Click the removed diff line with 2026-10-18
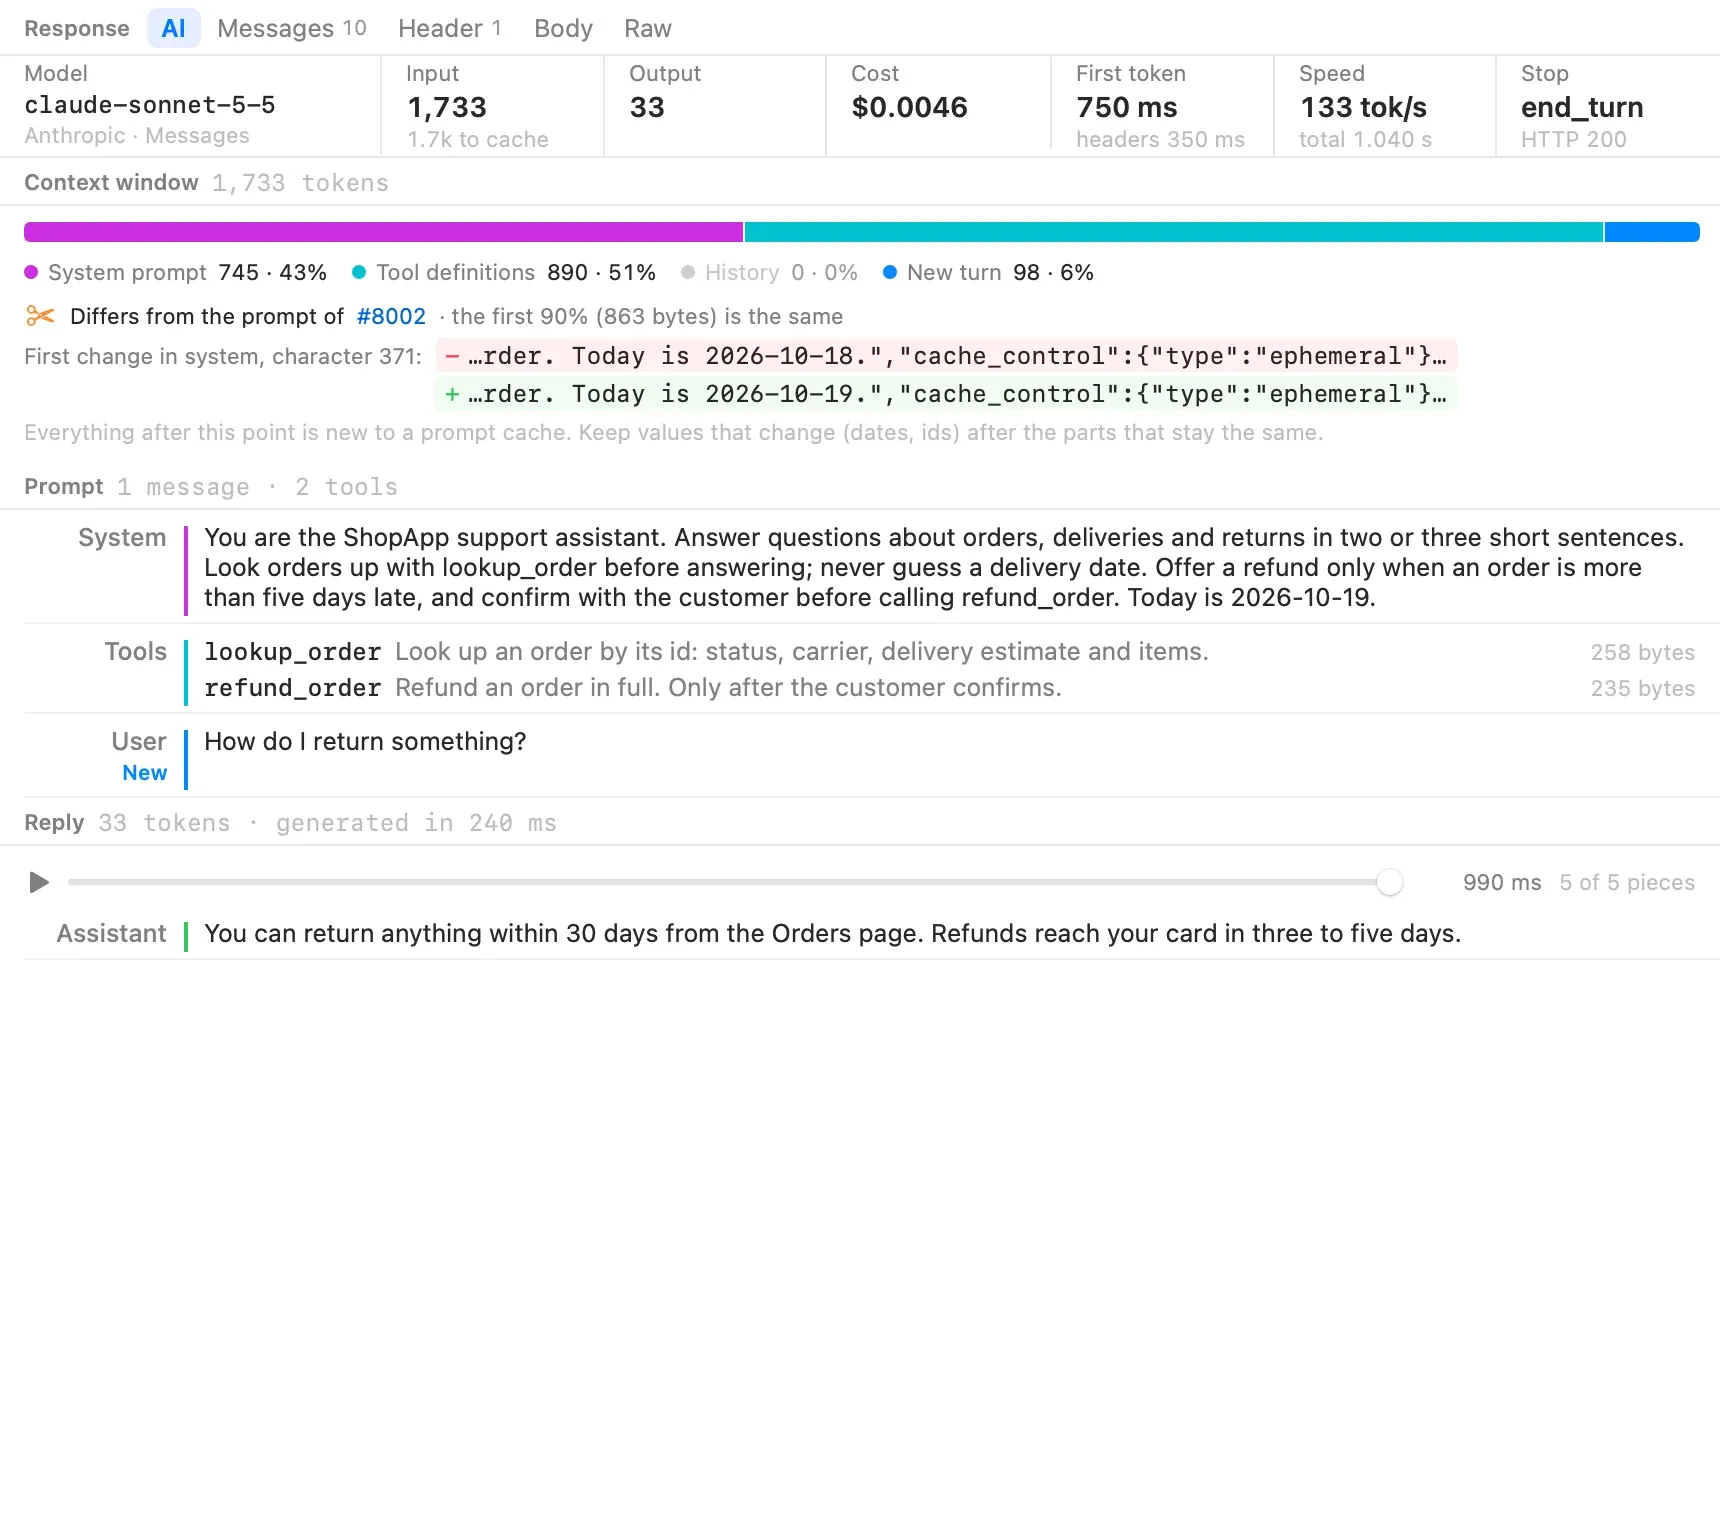The image size is (1720, 1520). coord(946,356)
